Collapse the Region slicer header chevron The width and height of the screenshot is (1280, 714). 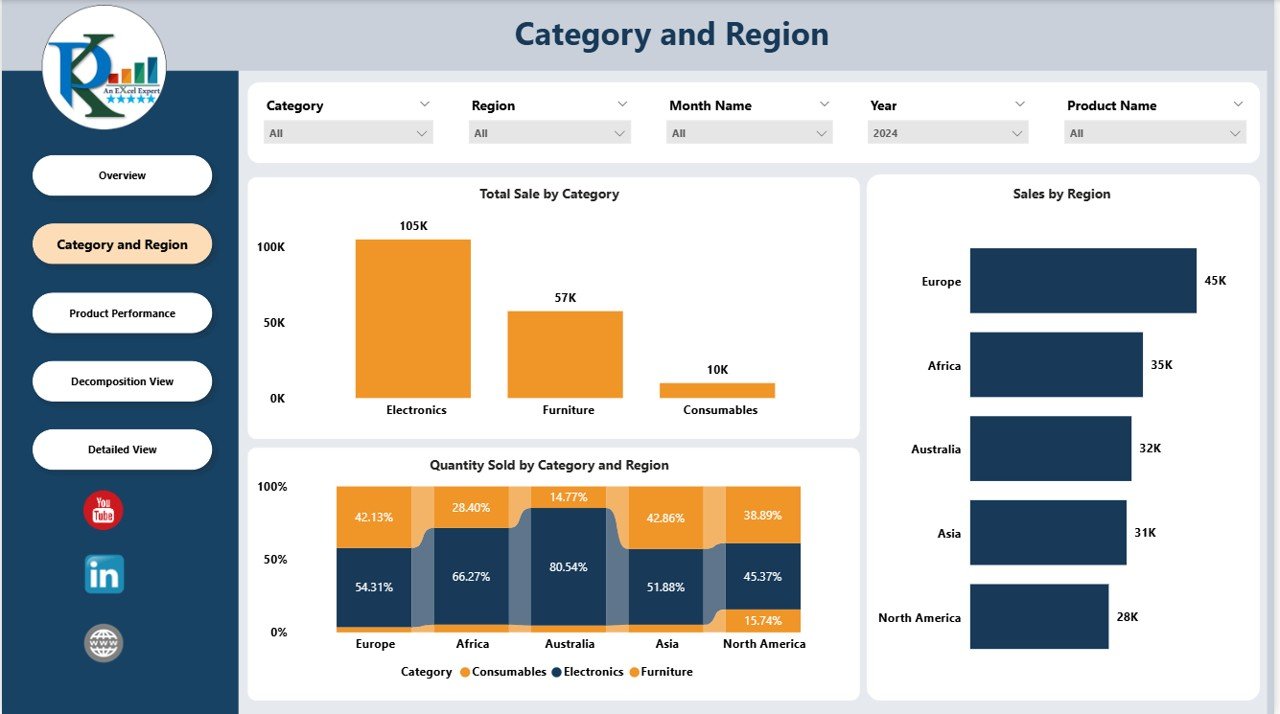click(622, 104)
